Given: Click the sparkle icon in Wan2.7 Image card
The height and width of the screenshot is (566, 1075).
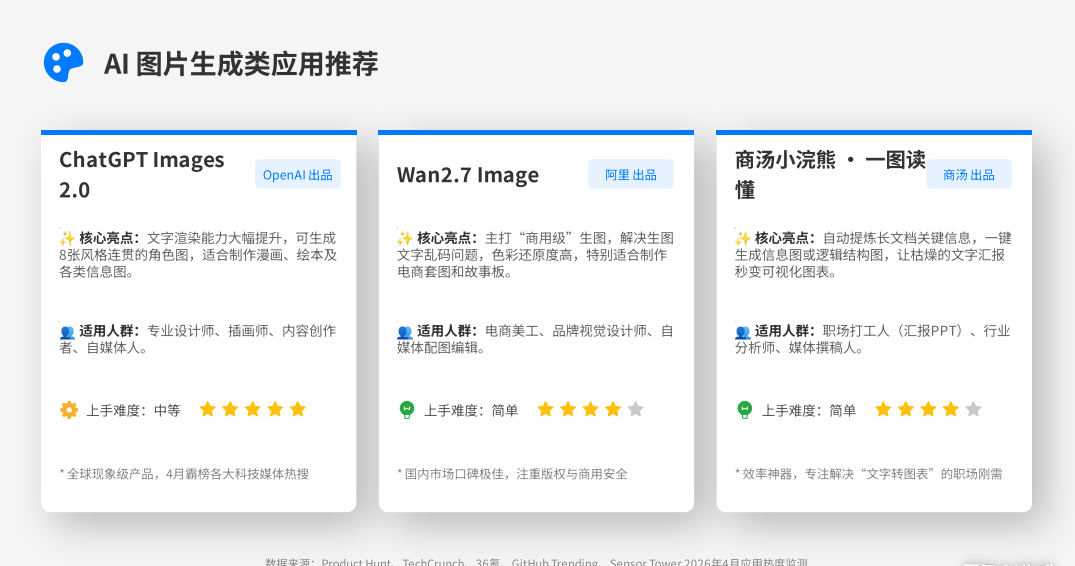Looking at the screenshot, I should pyautogui.click(x=405, y=238).
